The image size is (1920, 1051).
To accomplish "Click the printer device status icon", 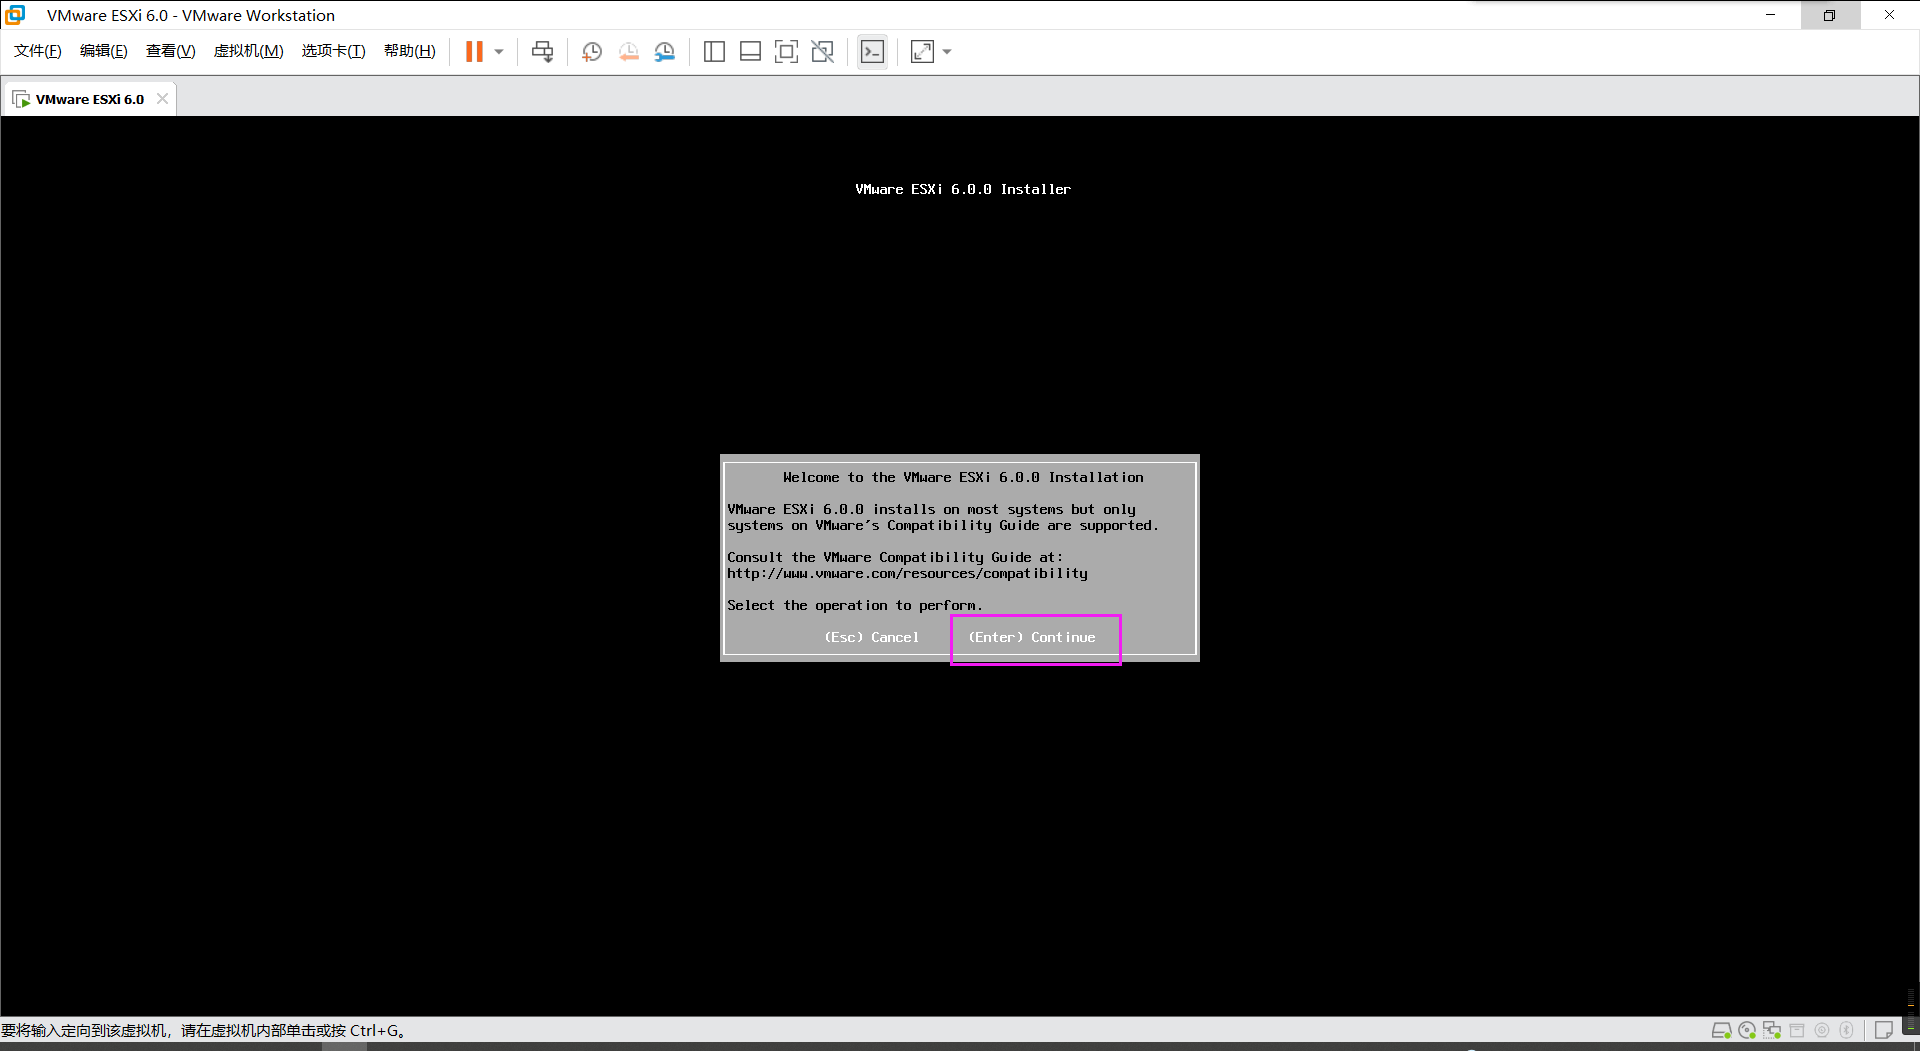I will tap(1797, 1030).
